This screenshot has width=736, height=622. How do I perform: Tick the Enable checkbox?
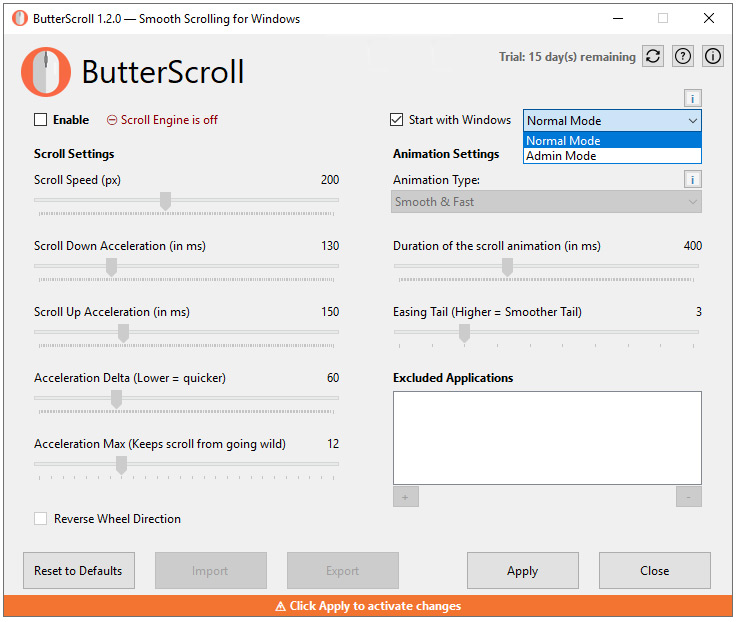40,120
